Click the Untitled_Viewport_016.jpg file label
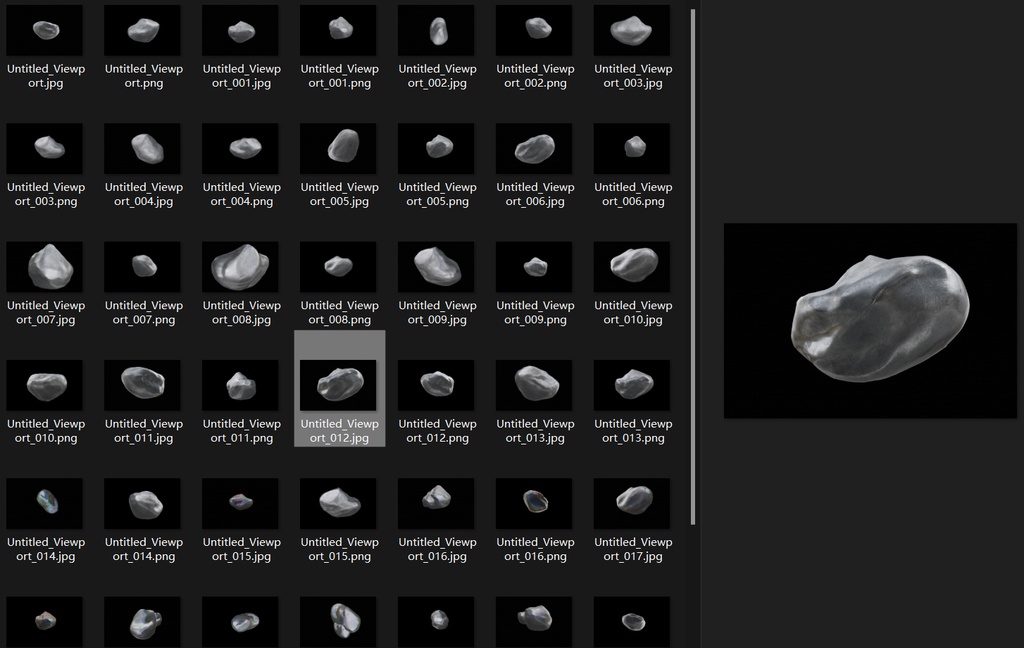The image size is (1024, 648). point(438,549)
